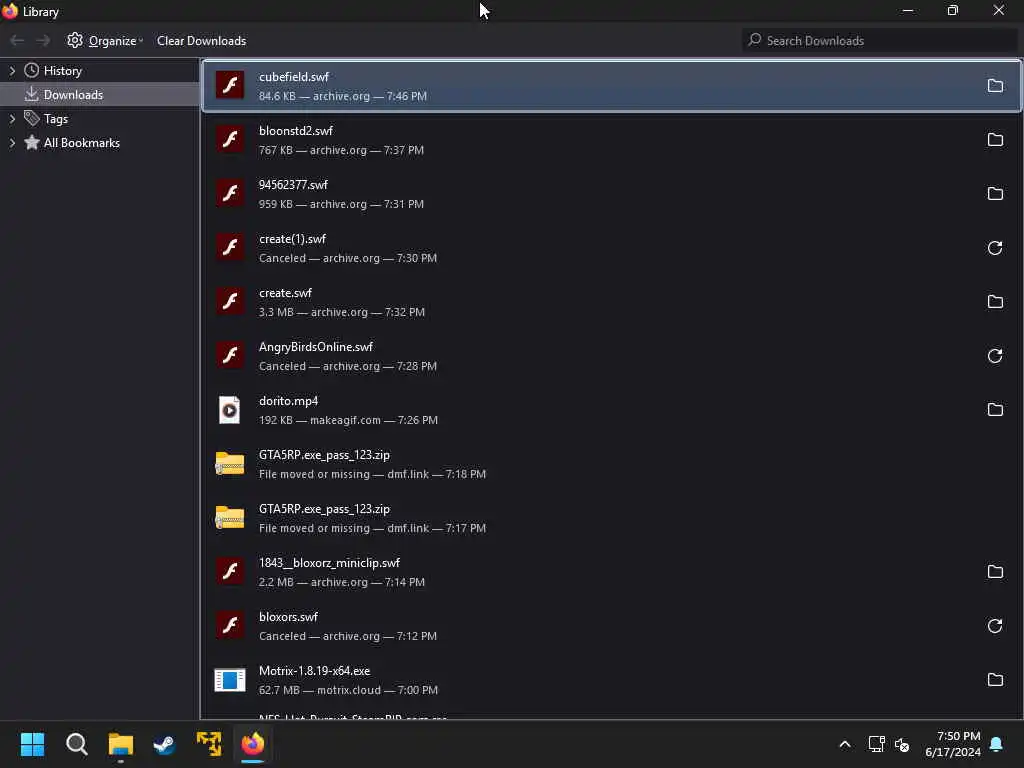Show hidden system tray icons
This screenshot has height=768, width=1024.
click(844, 744)
